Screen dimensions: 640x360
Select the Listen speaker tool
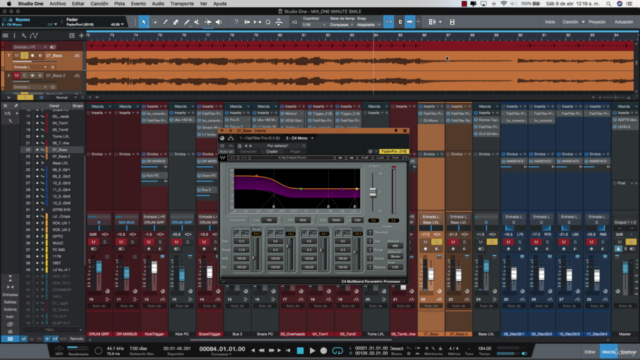click(x=218, y=22)
